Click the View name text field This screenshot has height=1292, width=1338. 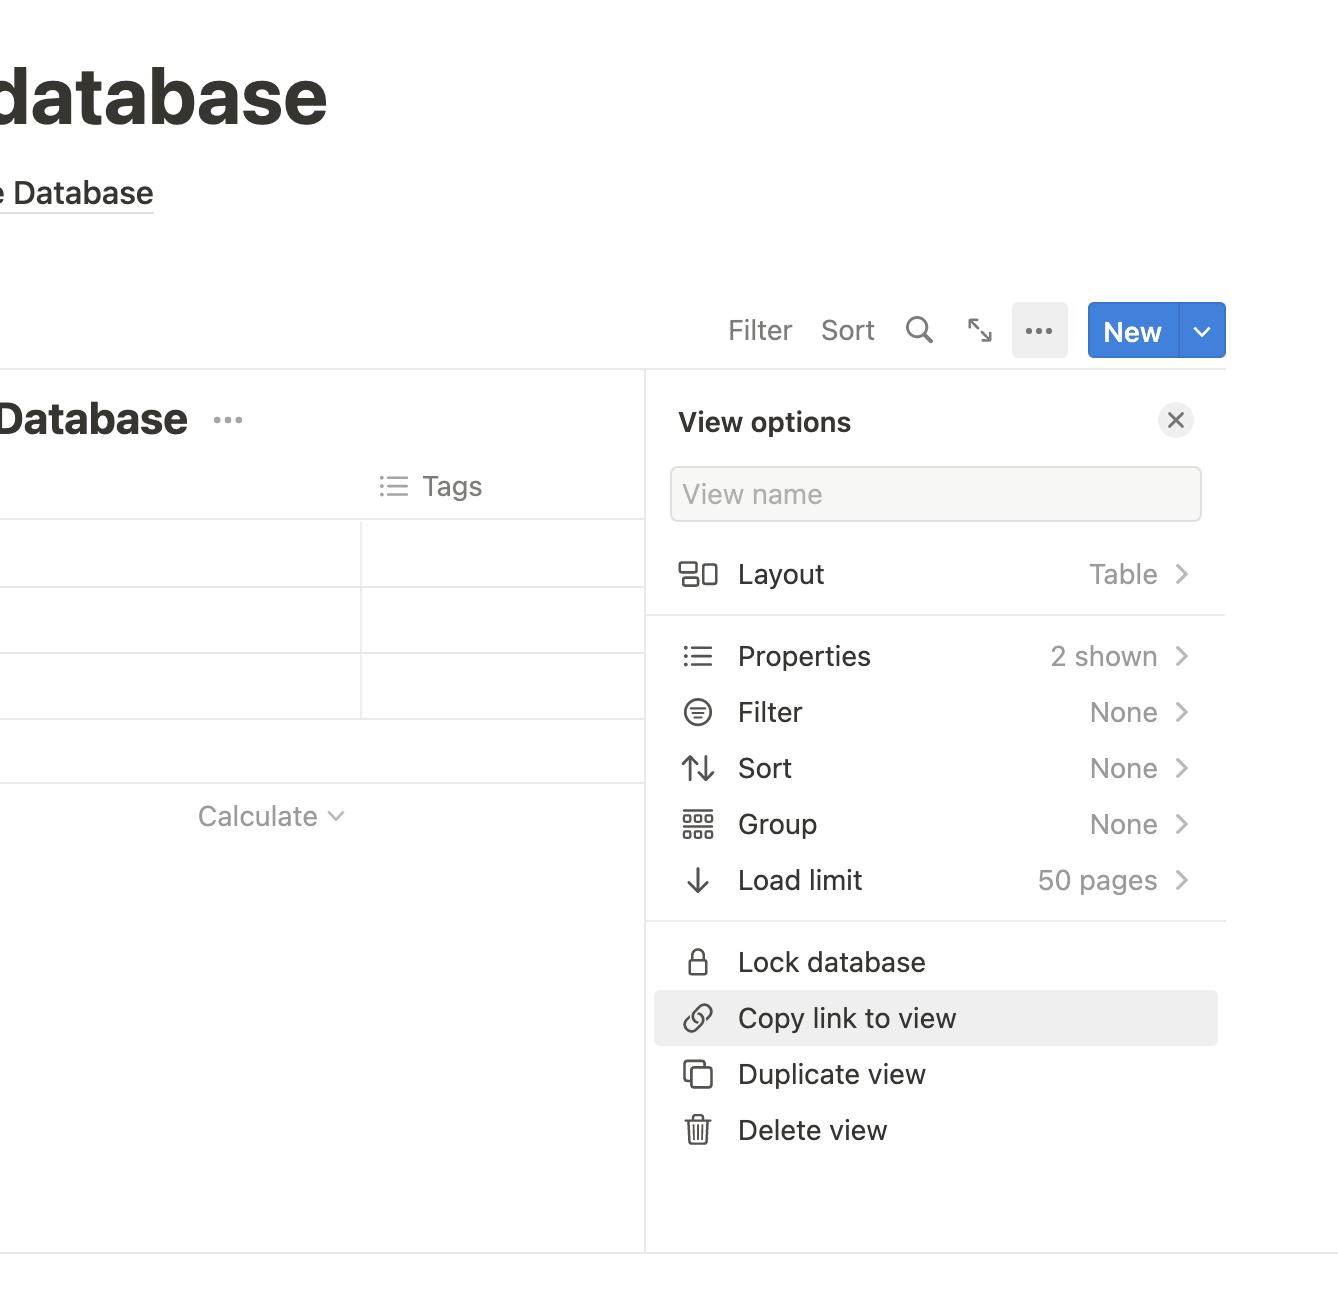pos(935,494)
